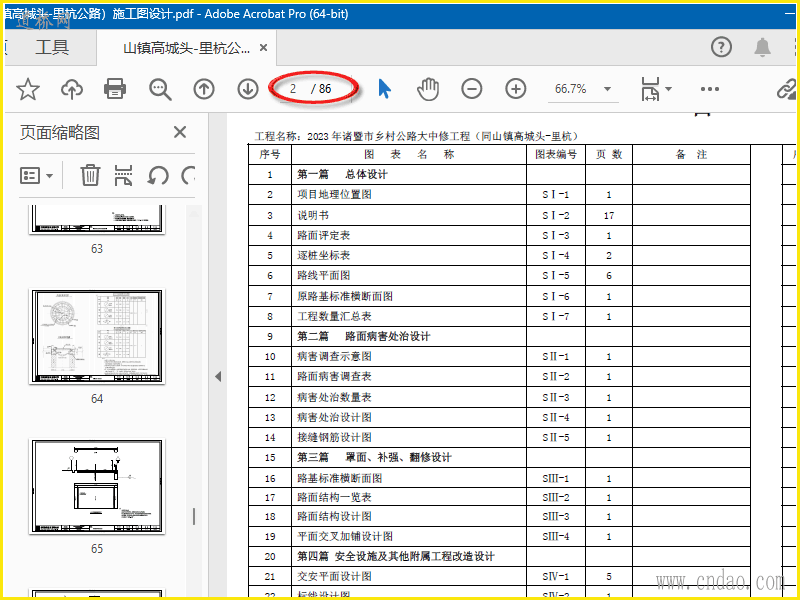
Task: Open the fit page scrolling options
Action: (x=656, y=89)
